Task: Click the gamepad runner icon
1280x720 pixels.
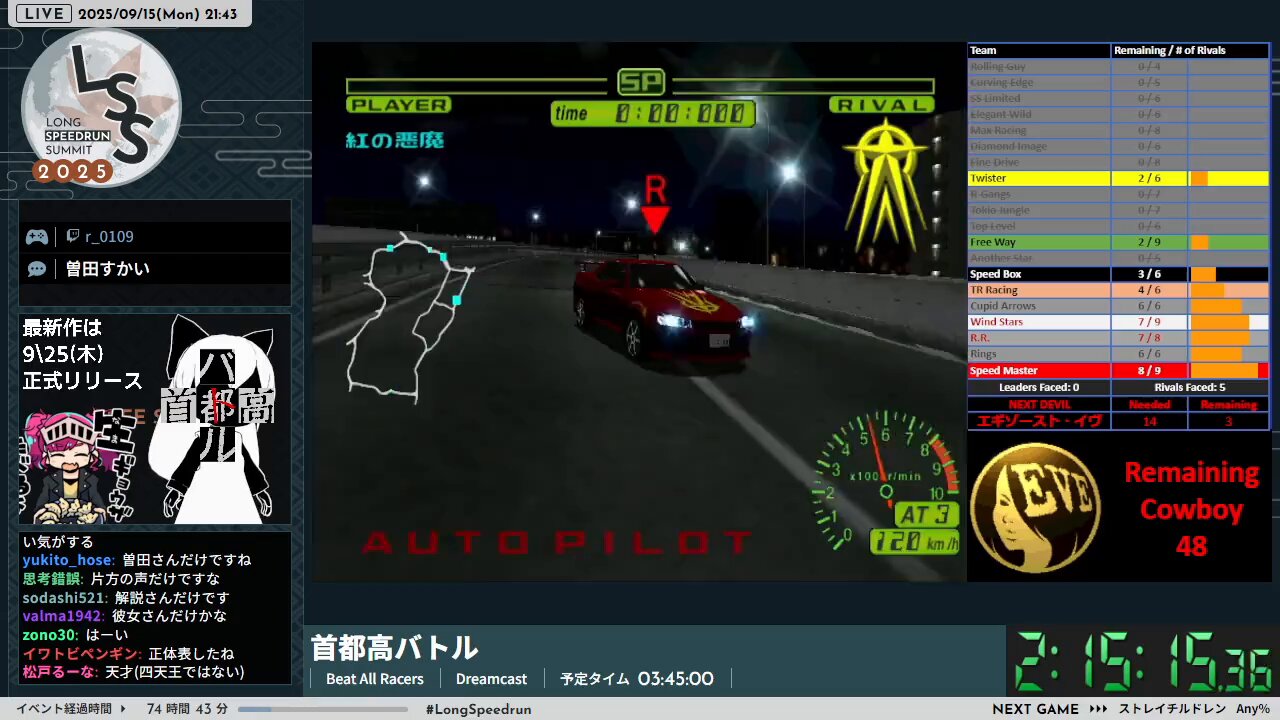Action: point(37,237)
